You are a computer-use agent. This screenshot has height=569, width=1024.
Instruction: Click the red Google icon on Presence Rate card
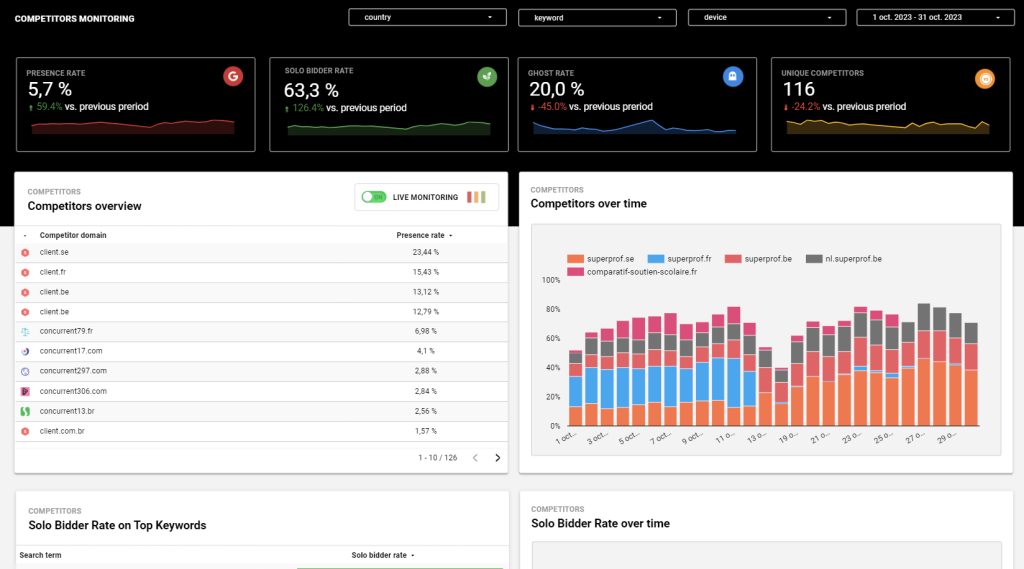[x=233, y=76]
